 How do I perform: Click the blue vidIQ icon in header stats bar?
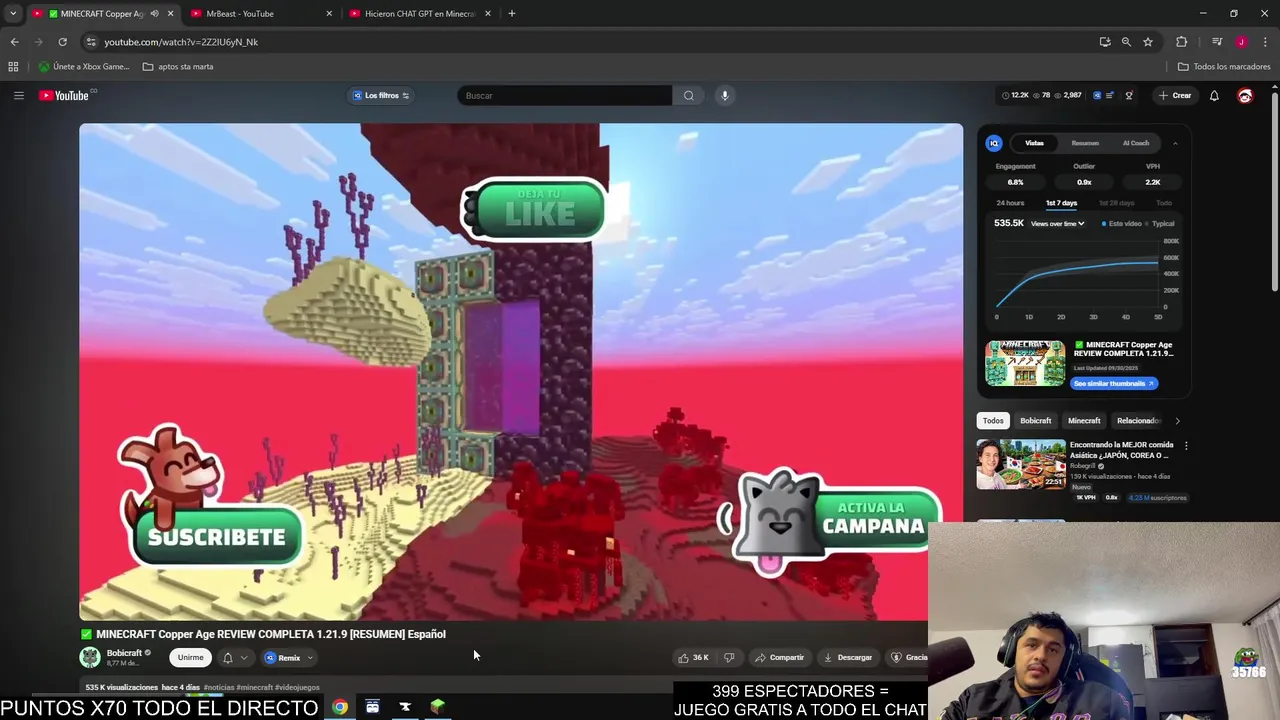pos(1097,95)
